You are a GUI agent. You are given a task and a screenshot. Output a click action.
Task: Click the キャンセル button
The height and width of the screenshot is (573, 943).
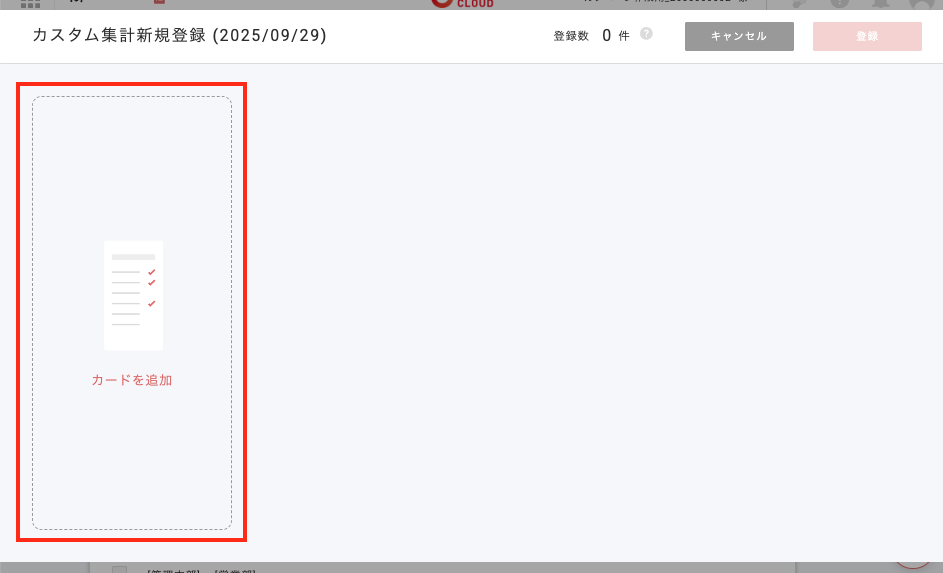tap(739, 36)
